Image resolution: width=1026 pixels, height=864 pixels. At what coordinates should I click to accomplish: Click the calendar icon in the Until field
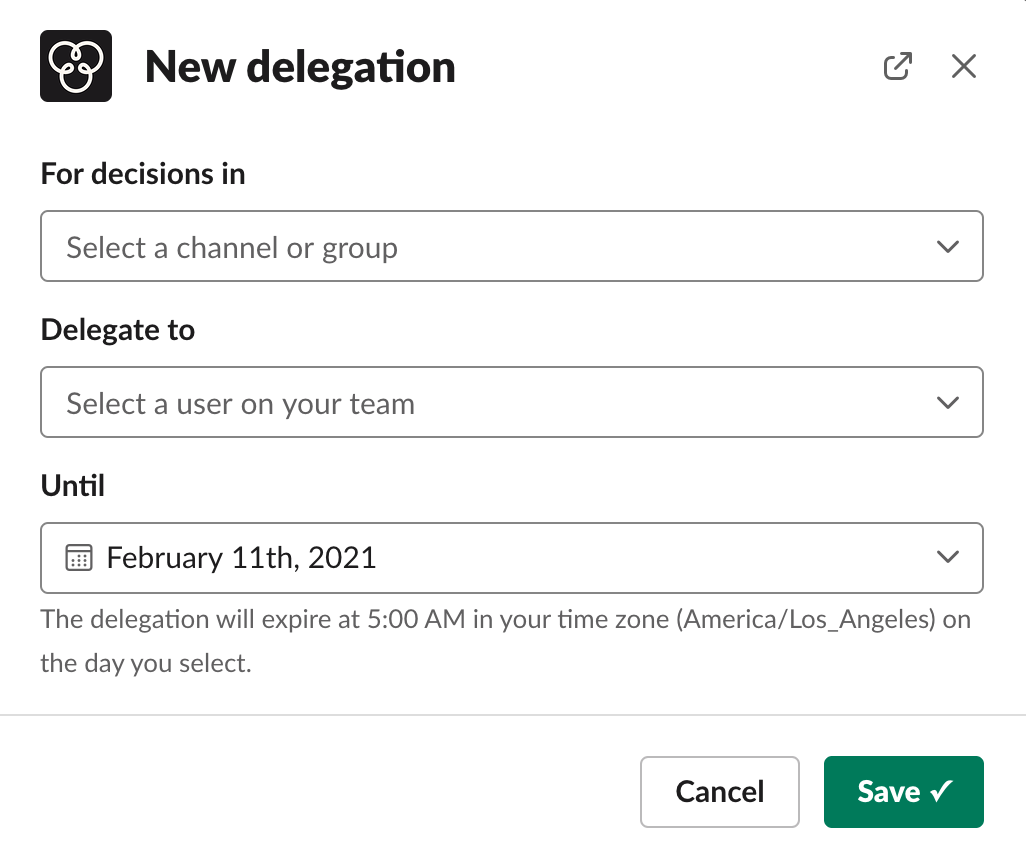pos(77,557)
